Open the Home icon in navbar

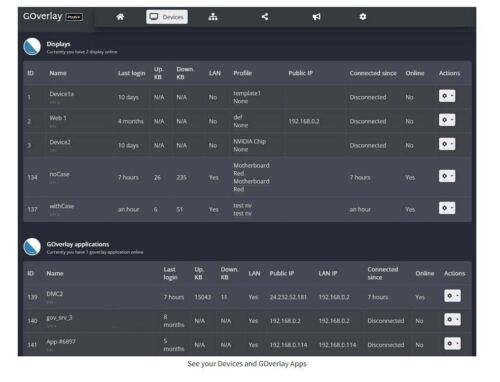(120, 17)
